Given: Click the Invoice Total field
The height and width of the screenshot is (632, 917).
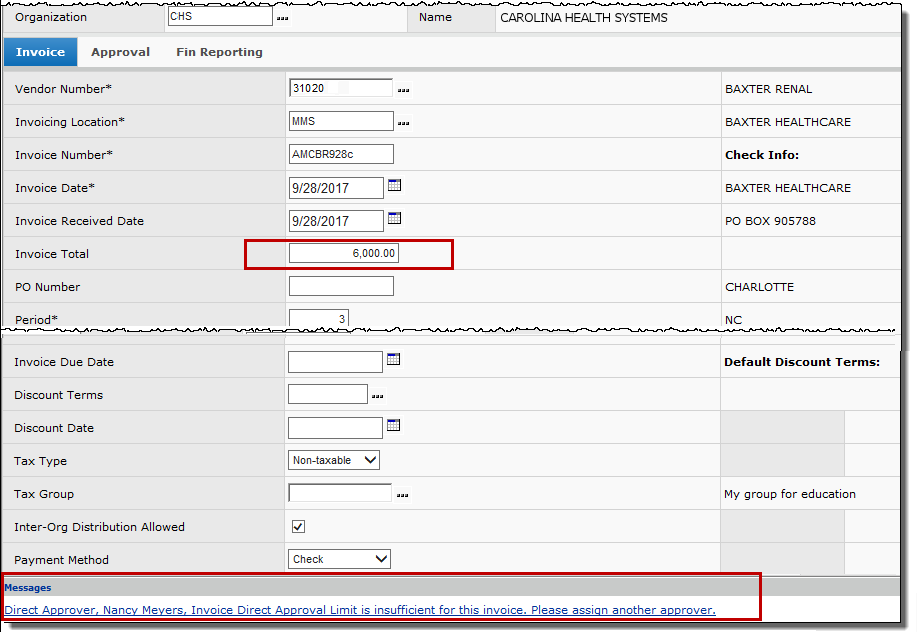Looking at the screenshot, I should click(344, 254).
